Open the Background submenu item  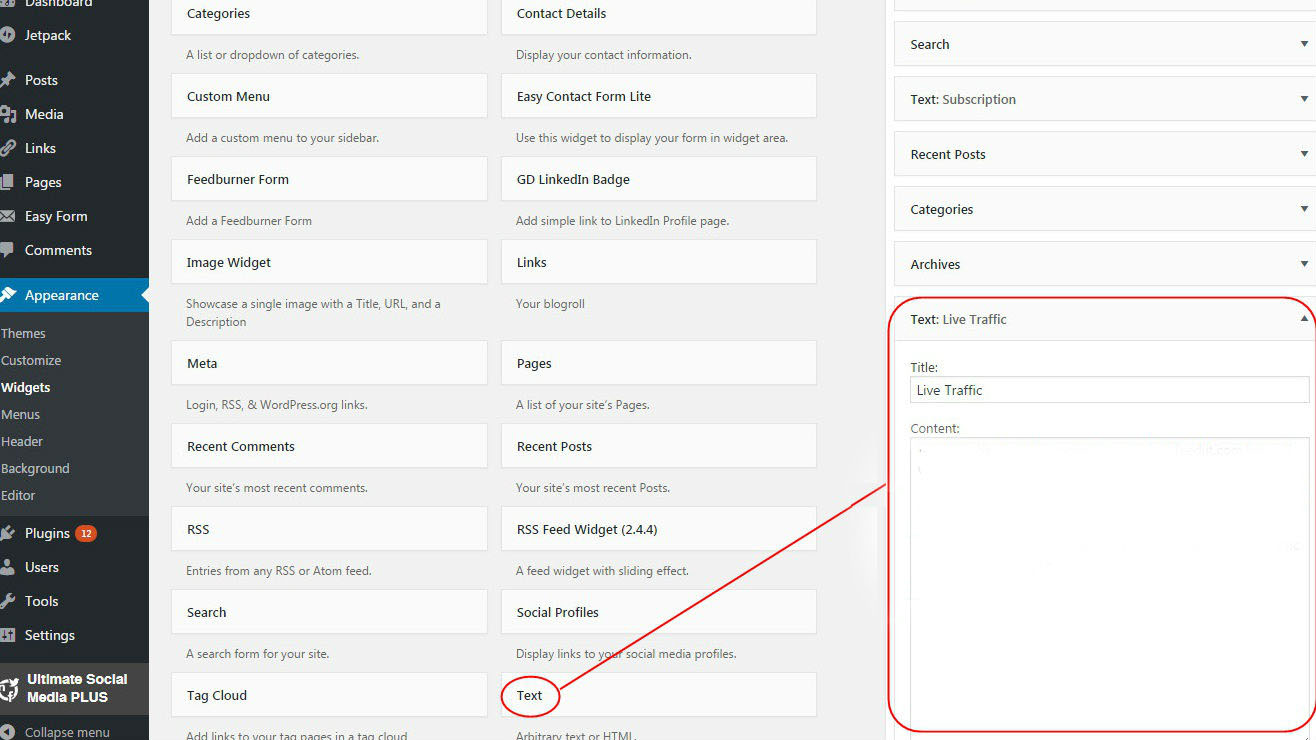pos(35,468)
